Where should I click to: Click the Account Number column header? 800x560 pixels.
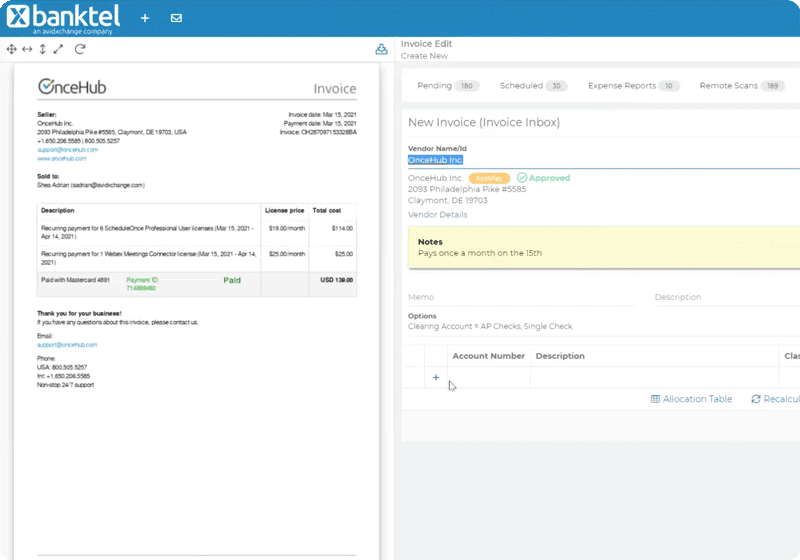point(488,356)
